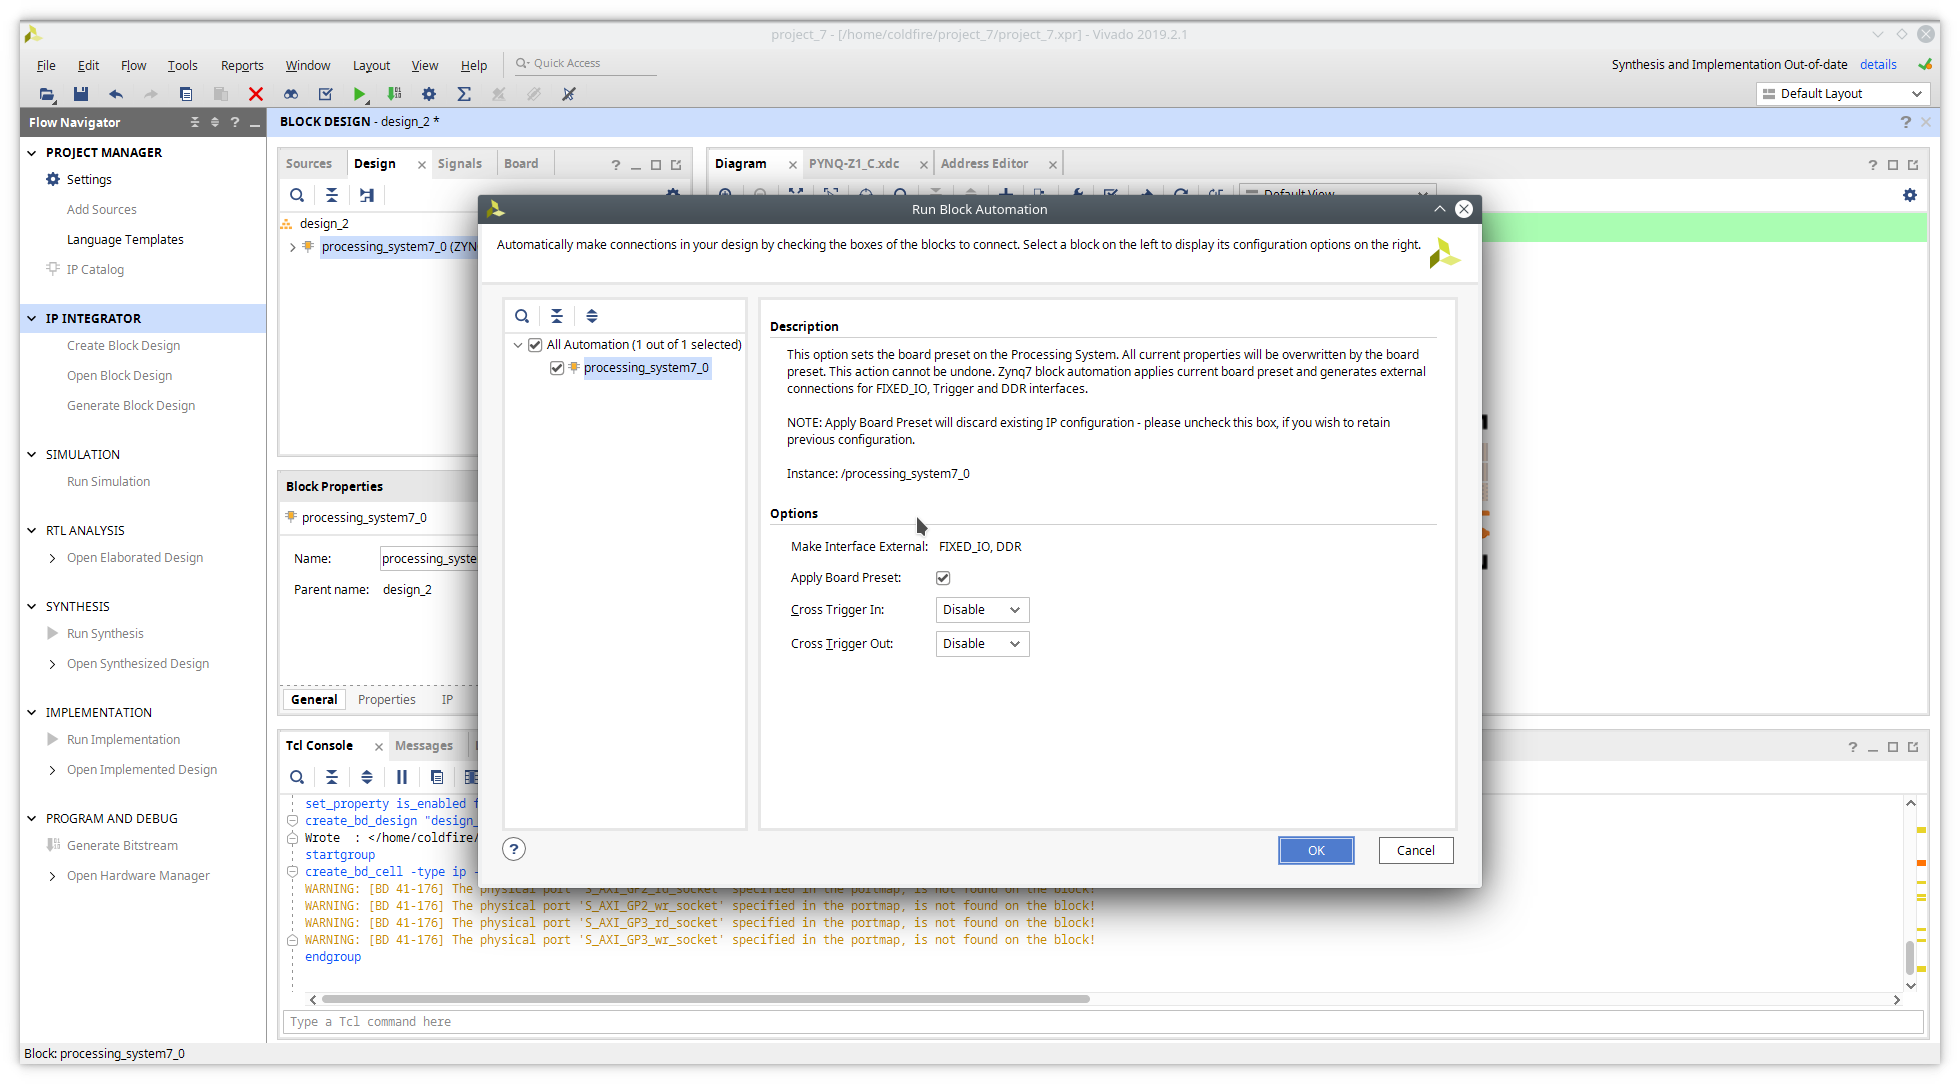The height and width of the screenshot is (1084, 1960).
Task: Undo last action in main toolbar
Action: pyautogui.click(x=116, y=94)
